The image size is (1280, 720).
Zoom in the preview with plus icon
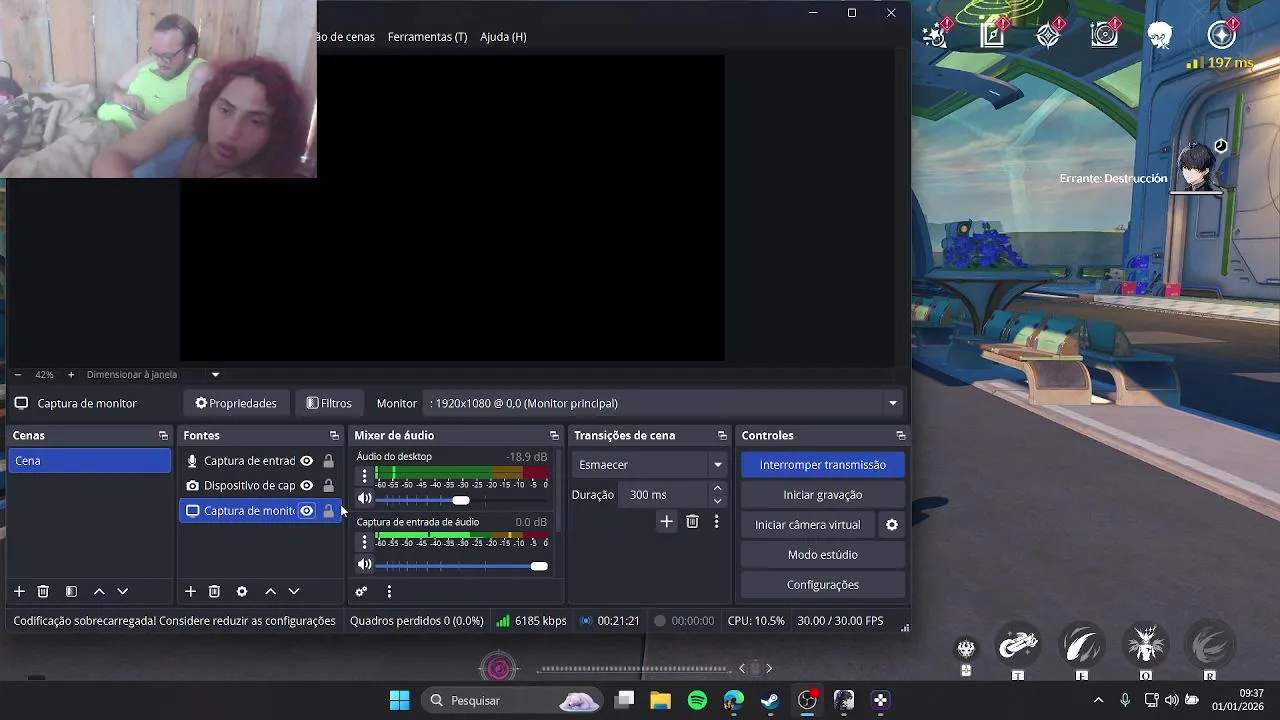71,375
